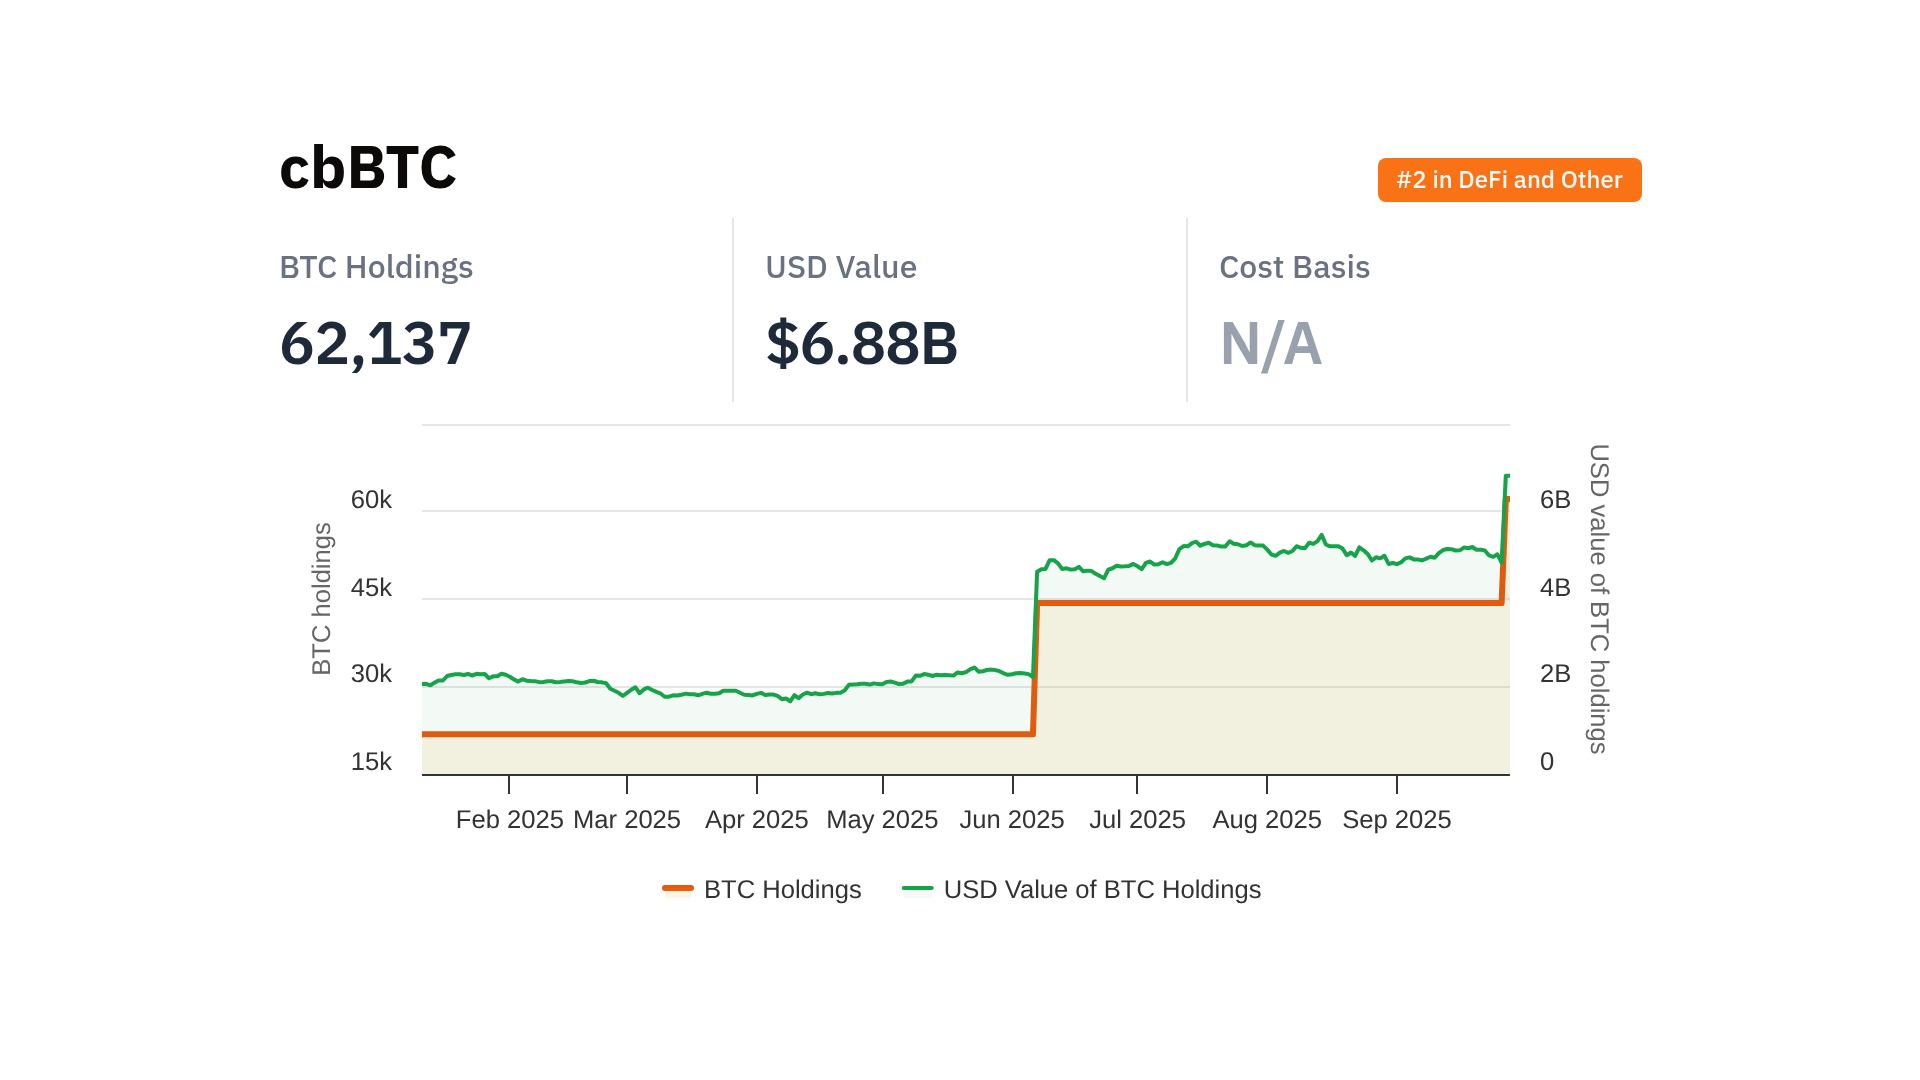Toggle USD Value of BTC Holdings legend
This screenshot has width=1920, height=1080.
pyautogui.click(x=1102, y=889)
